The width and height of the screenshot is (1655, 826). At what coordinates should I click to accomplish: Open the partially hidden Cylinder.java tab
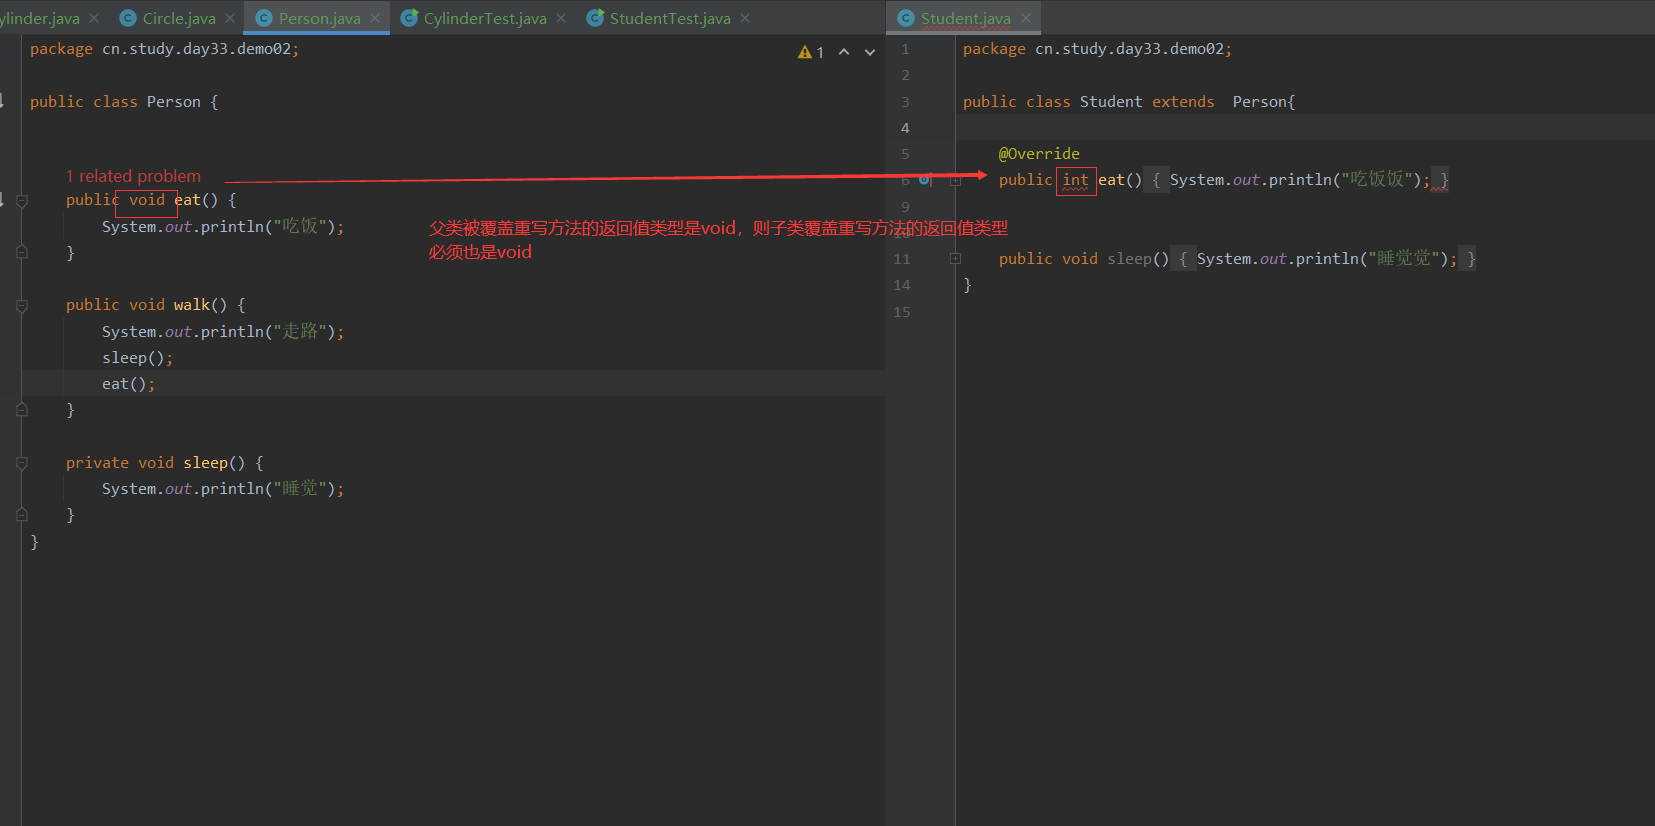tap(40, 18)
